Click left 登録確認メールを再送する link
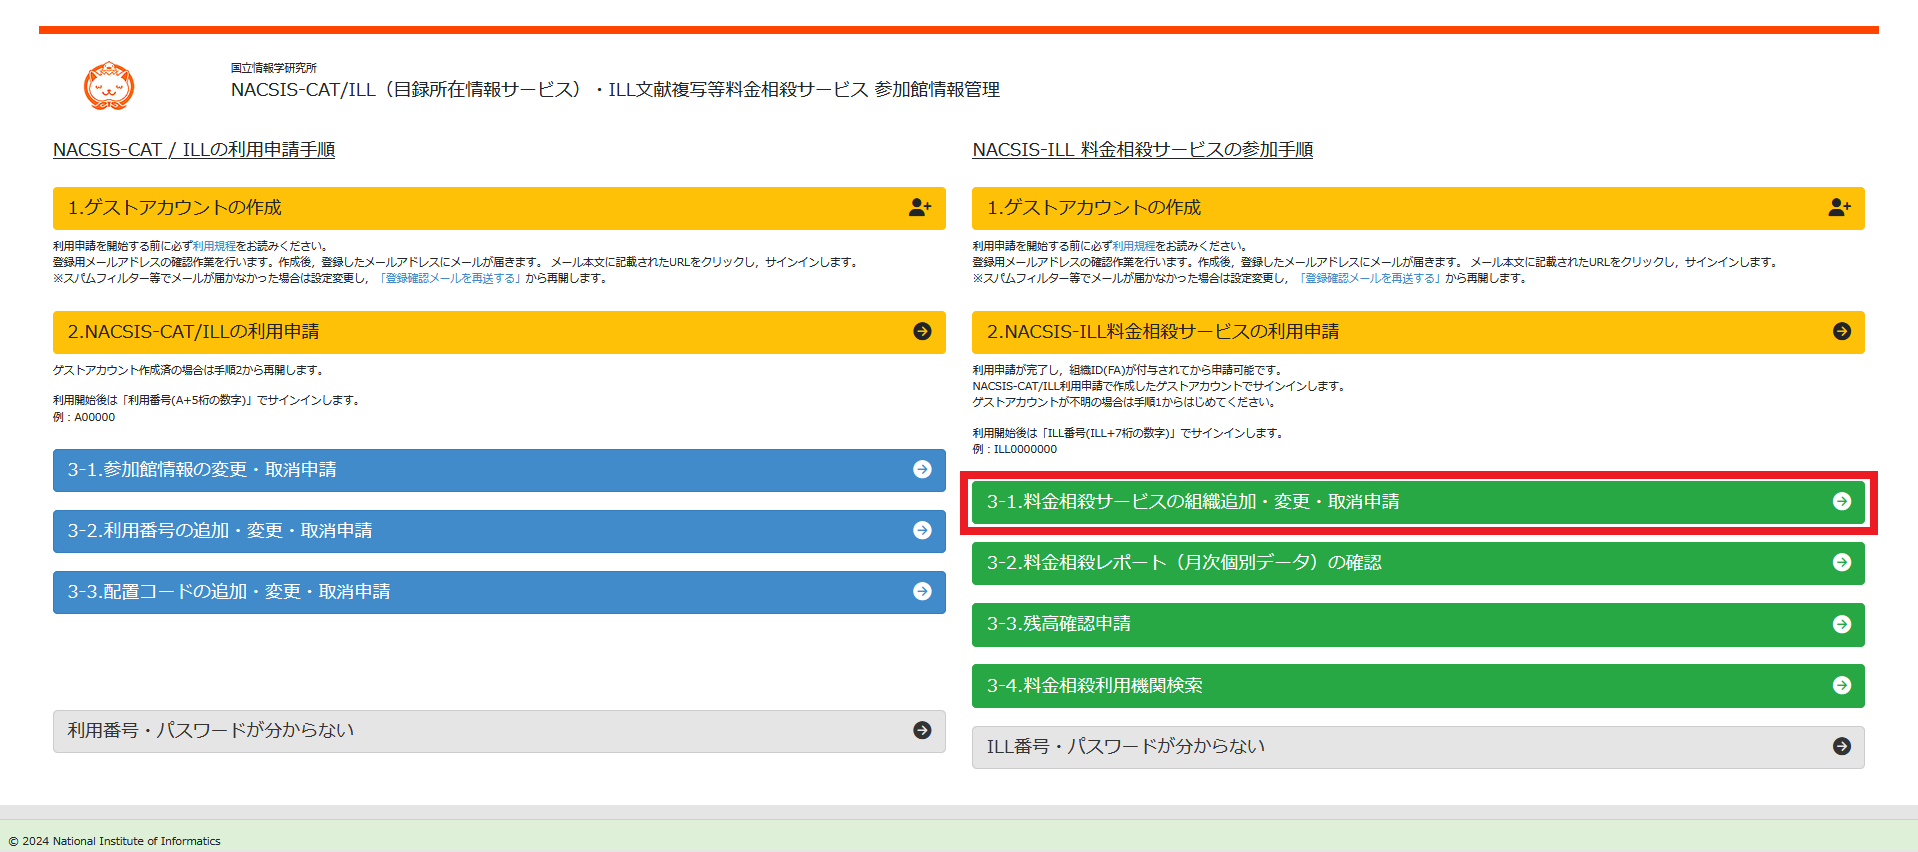This screenshot has height=852, width=1918. click(x=450, y=278)
